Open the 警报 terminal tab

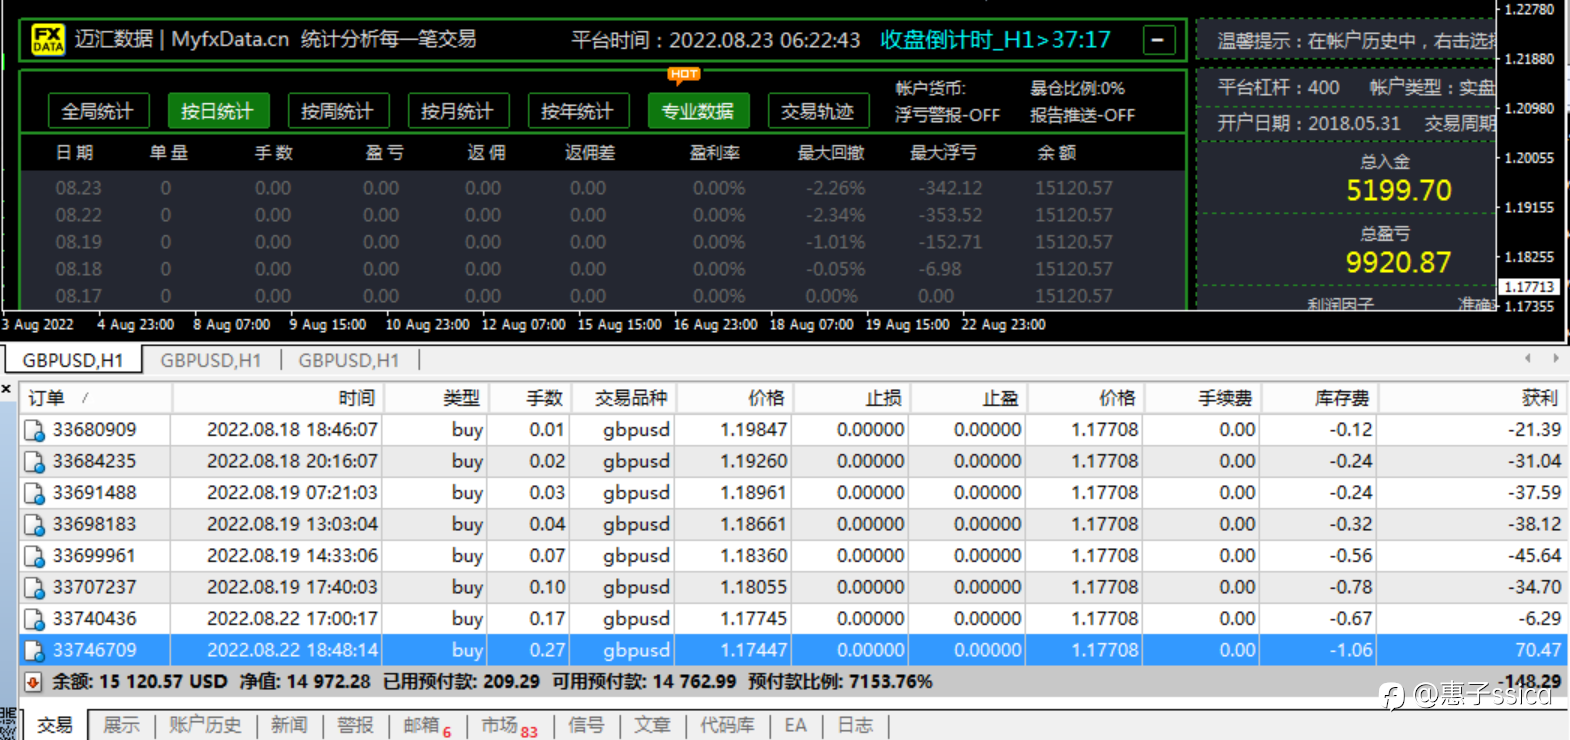click(x=355, y=725)
